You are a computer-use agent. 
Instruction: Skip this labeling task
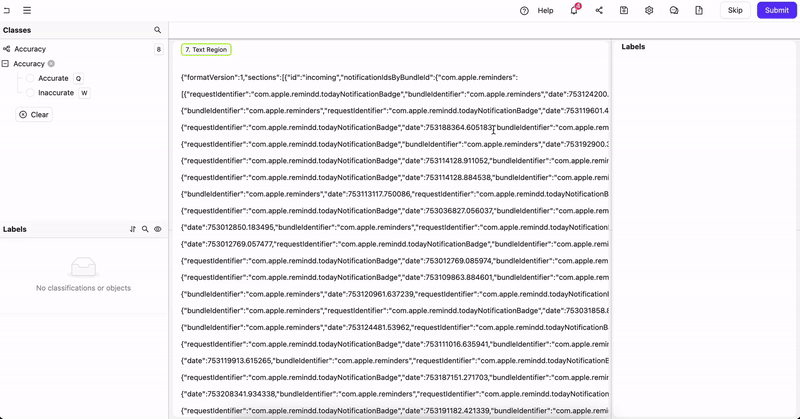(735, 10)
